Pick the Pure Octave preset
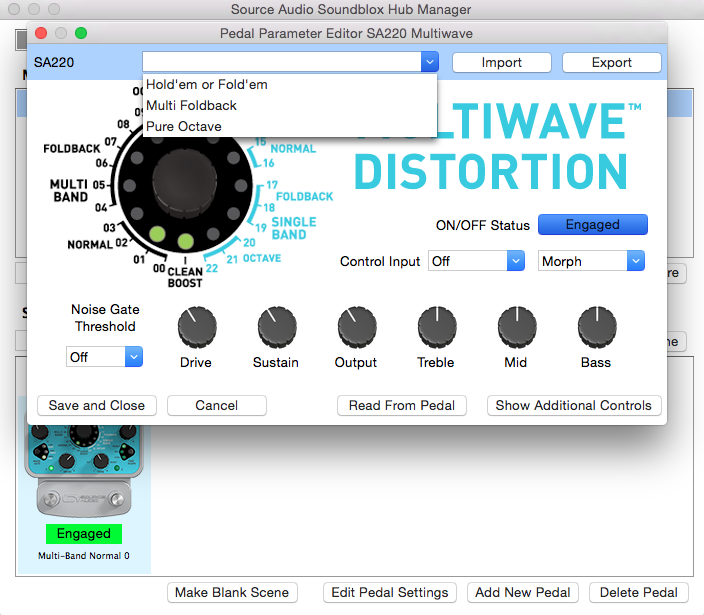This screenshot has height=615, width=704. [x=290, y=127]
